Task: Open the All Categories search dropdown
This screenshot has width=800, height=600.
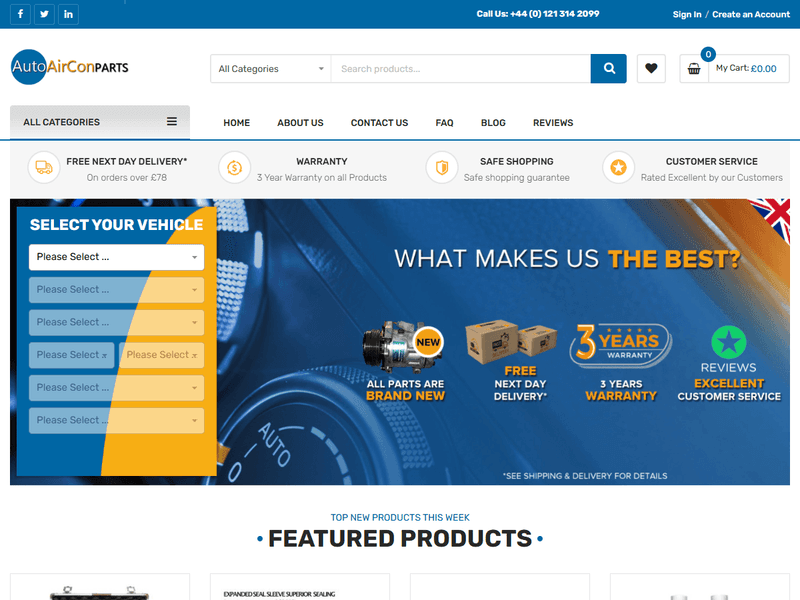Action: [271, 68]
